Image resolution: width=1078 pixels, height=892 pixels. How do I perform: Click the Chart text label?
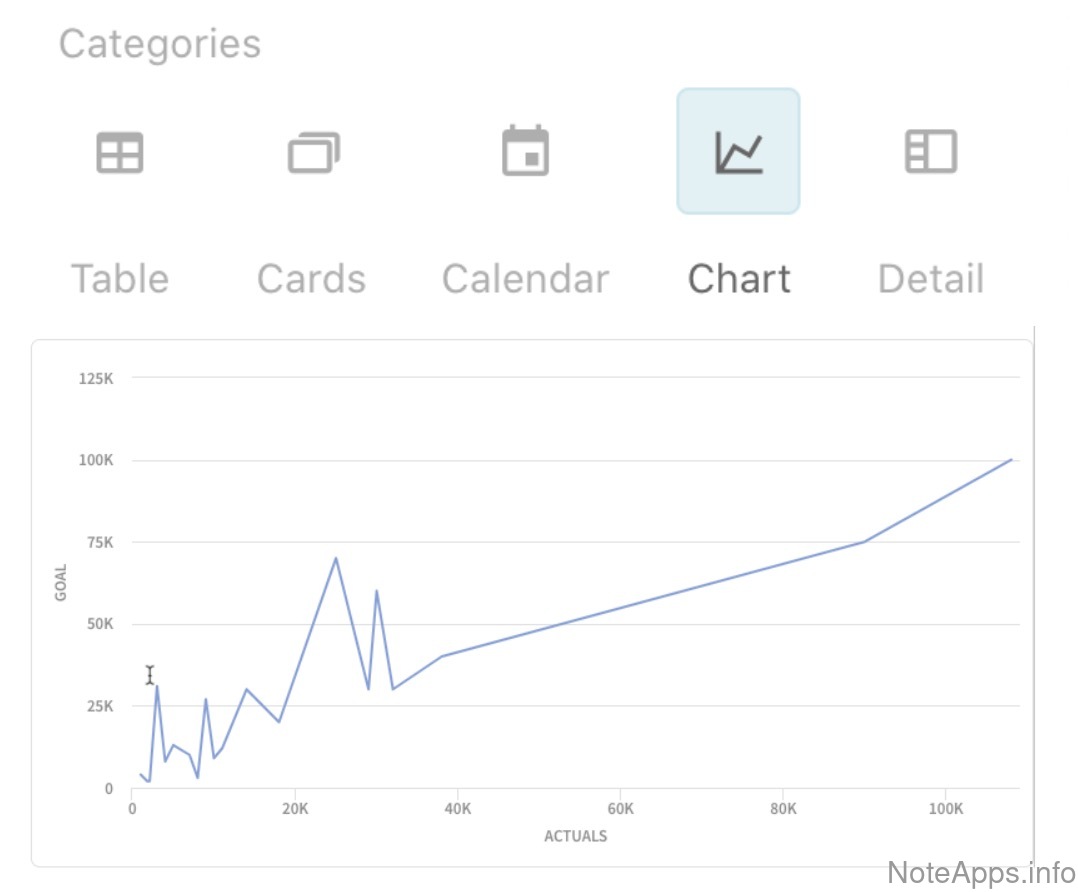point(739,278)
